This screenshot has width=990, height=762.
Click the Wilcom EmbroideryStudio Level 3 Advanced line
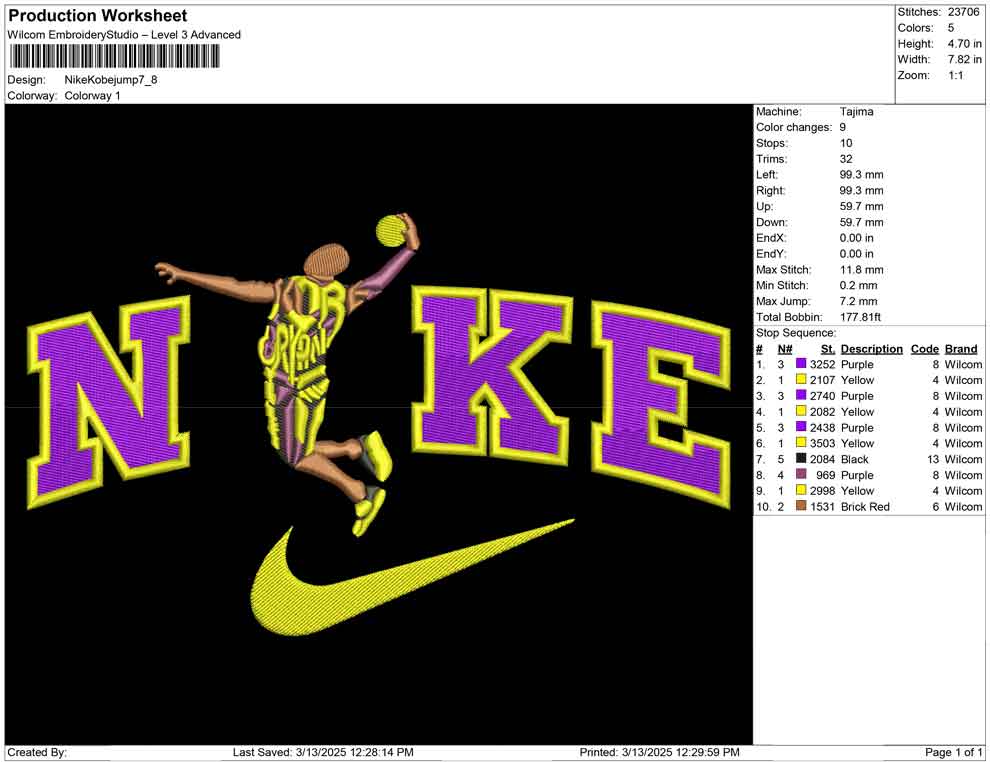coord(124,35)
